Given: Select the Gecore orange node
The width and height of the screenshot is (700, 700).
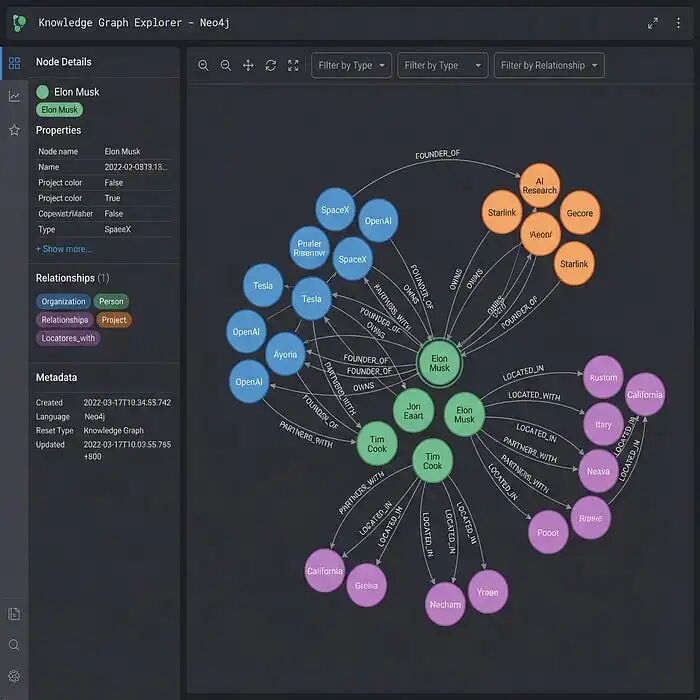Looking at the screenshot, I should (x=580, y=213).
